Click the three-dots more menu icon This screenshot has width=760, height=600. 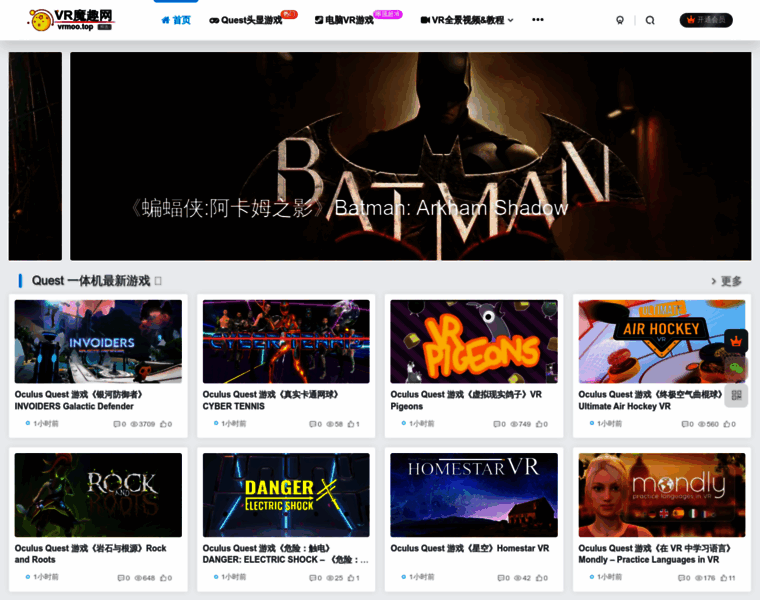(x=538, y=20)
